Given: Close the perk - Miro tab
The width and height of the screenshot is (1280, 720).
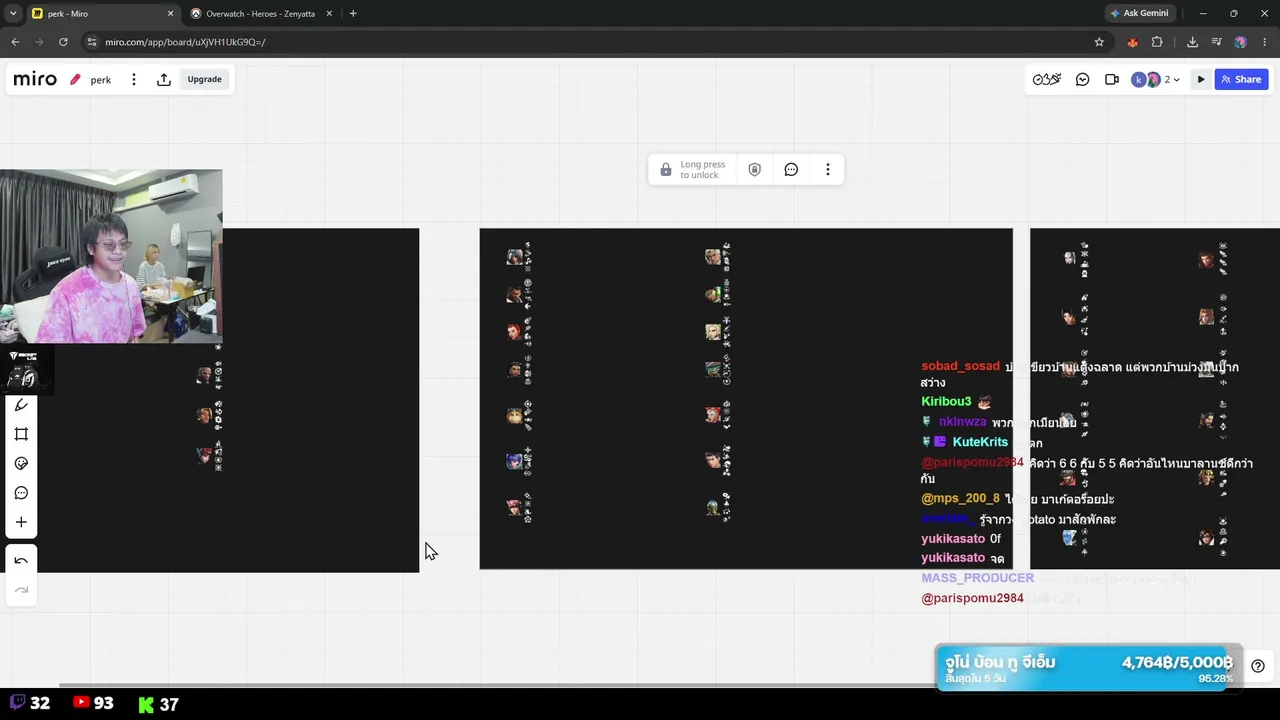Looking at the screenshot, I should pyautogui.click(x=170, y=14).
